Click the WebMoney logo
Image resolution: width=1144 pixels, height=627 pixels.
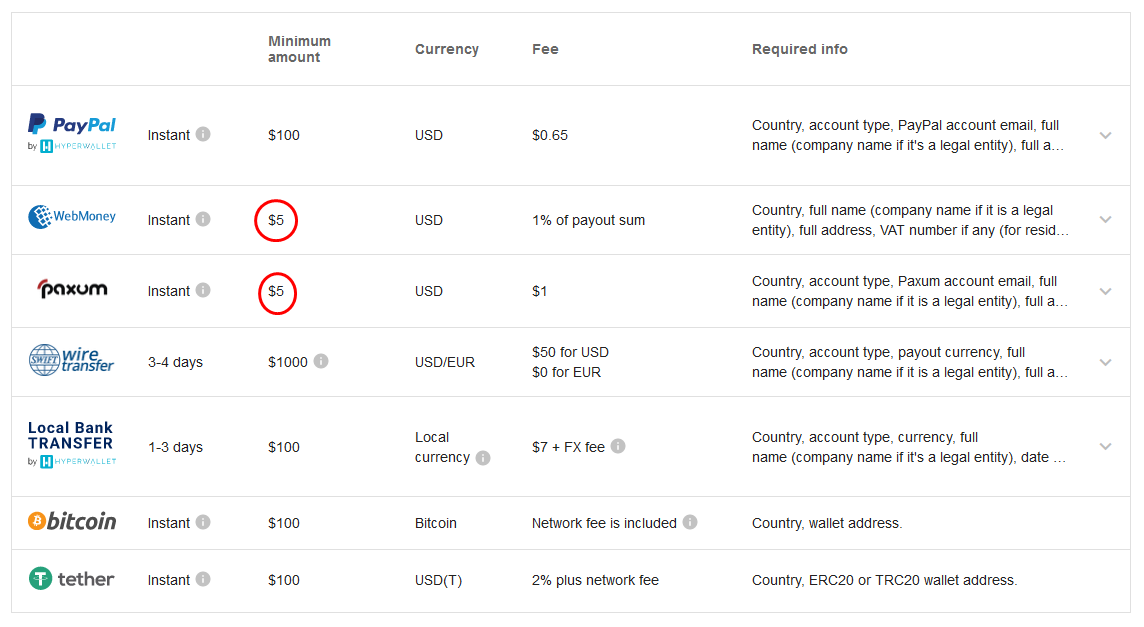(72, 216)
